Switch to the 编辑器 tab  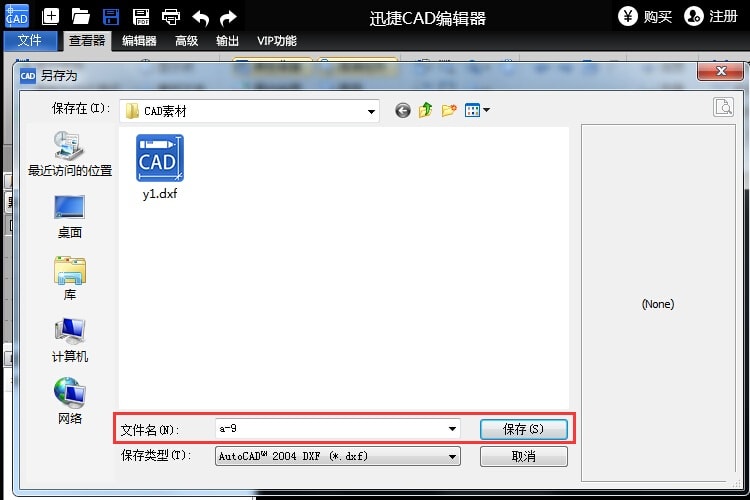point(139,41)
